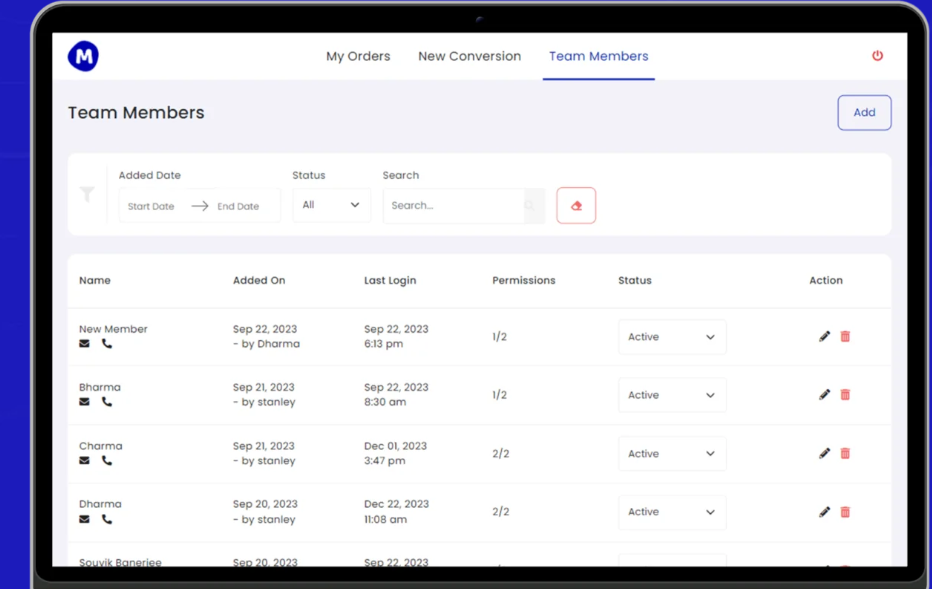Image resolution: width=932 pixels, height=589 pixels.
Task: Open the Status filter dropdown showing All
Action: [331, 205]
